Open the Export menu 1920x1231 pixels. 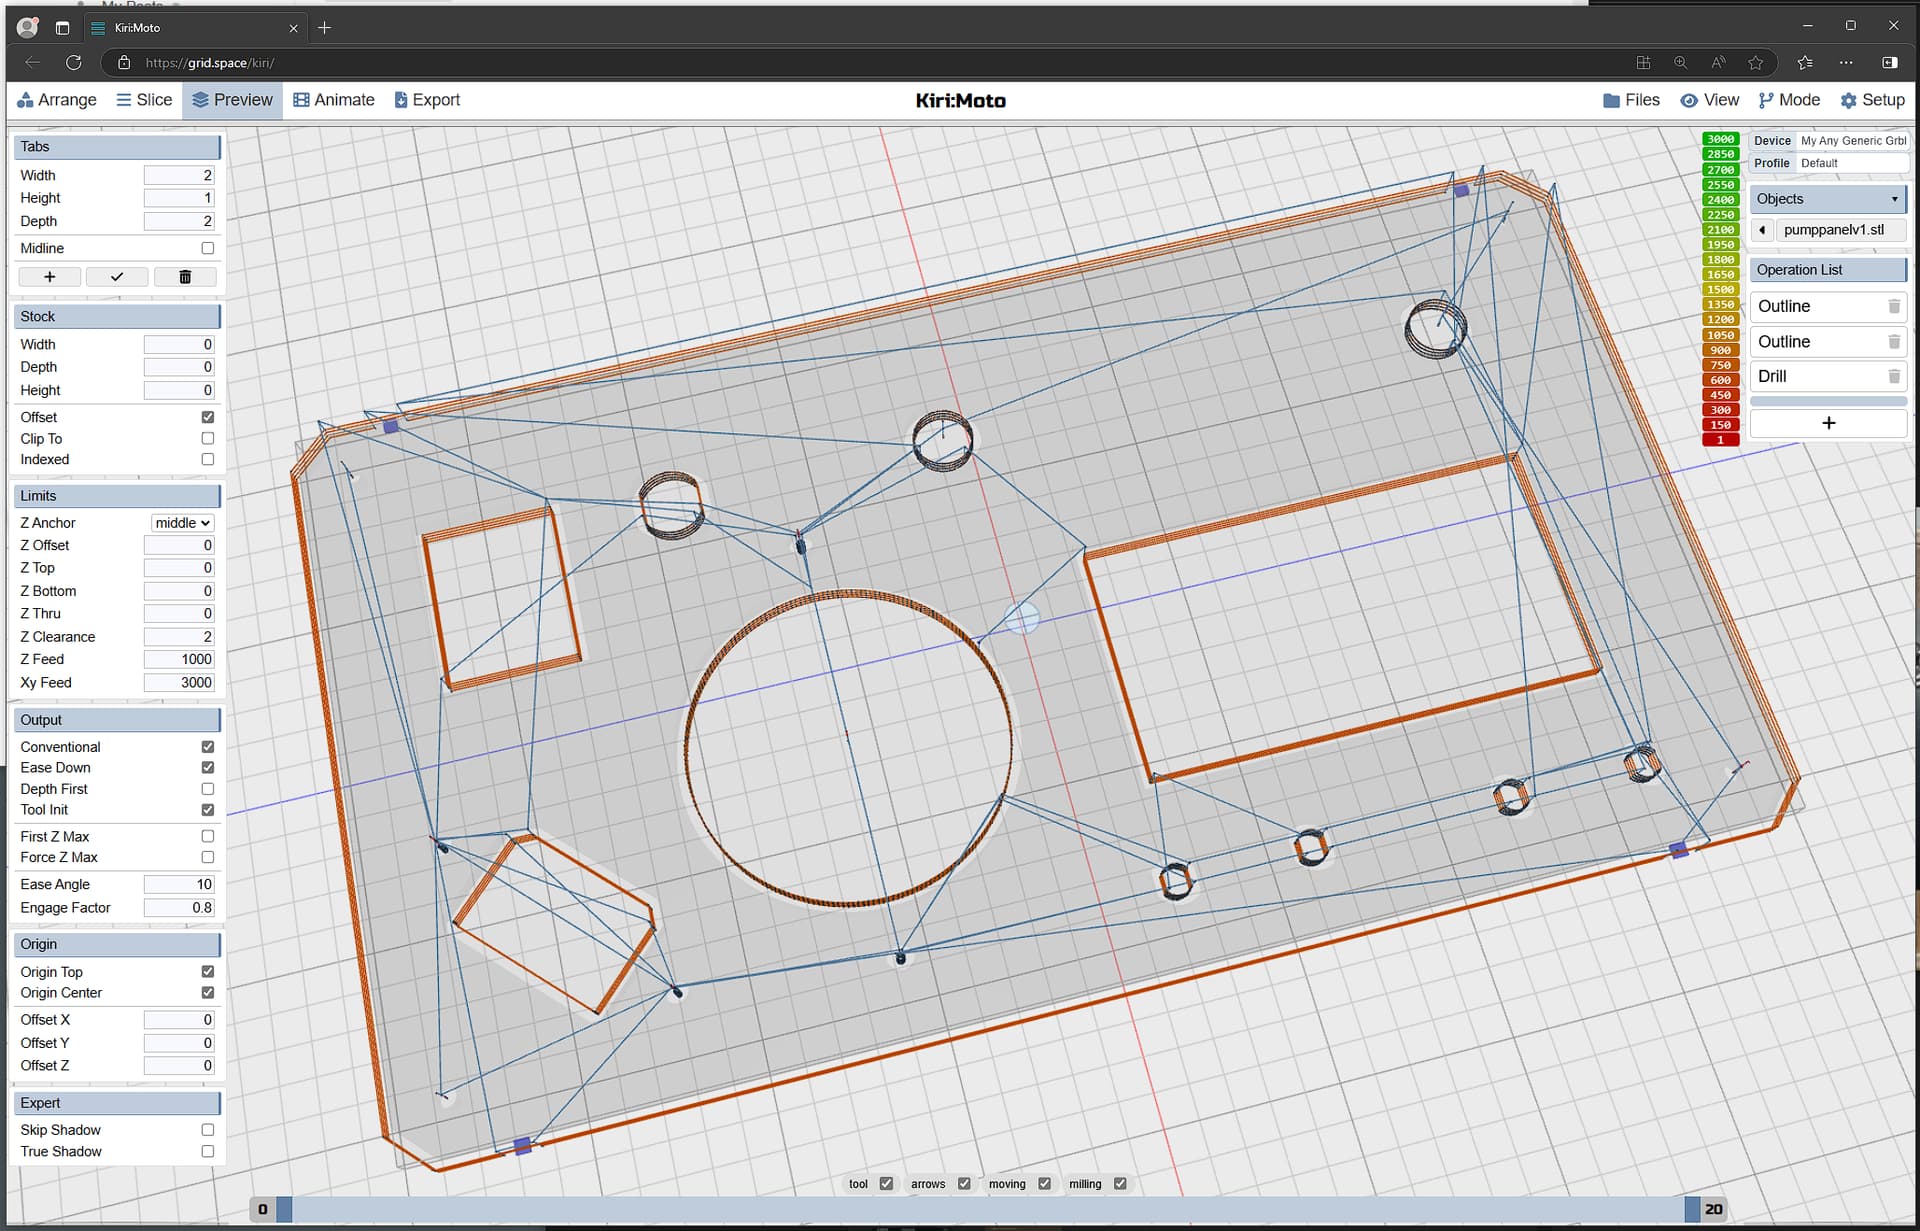[427, 100]
